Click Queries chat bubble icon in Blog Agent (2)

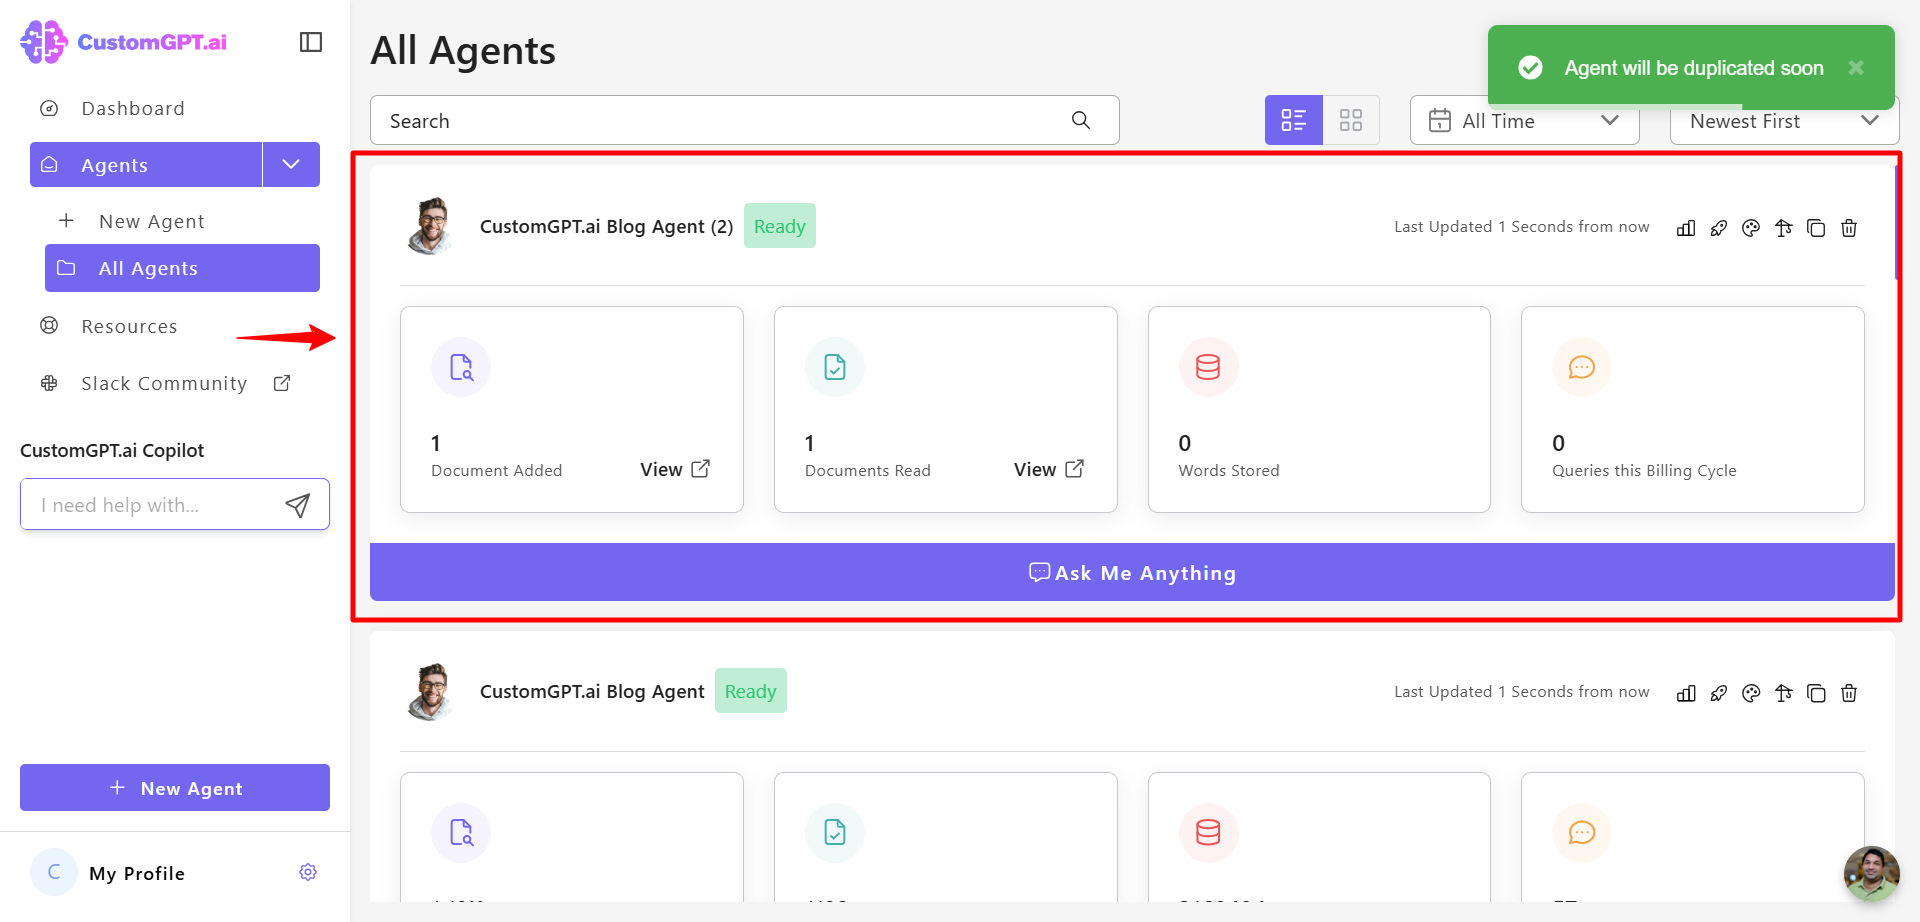point(1582,367)
